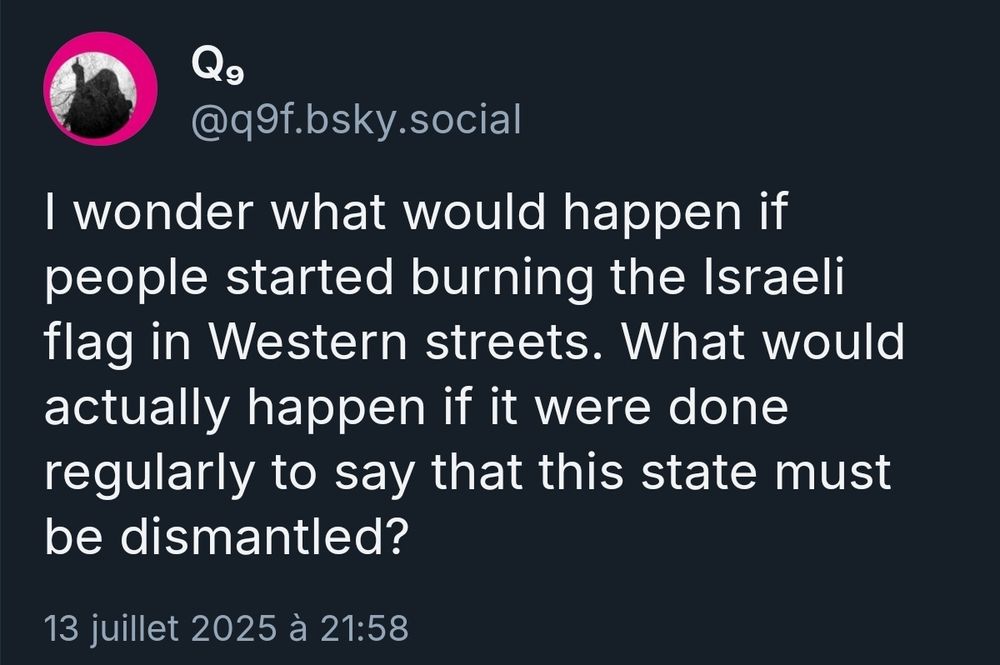Click the 21:58 time in the timestamp

365,628
